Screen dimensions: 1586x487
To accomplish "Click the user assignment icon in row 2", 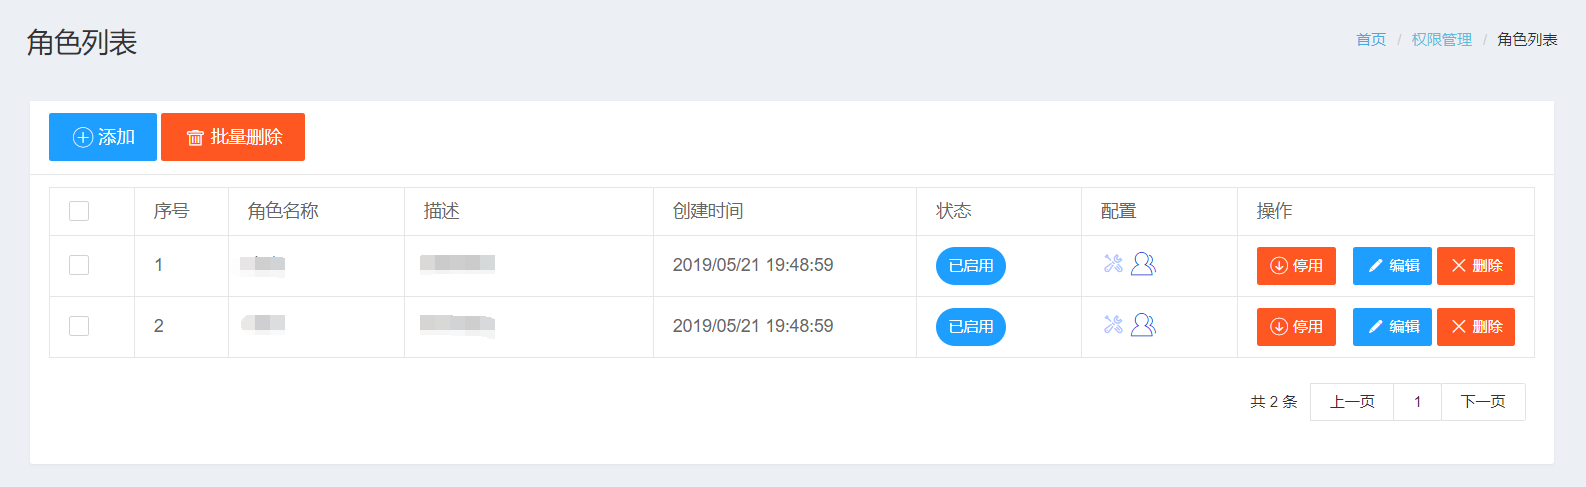I will (1143, 325).
